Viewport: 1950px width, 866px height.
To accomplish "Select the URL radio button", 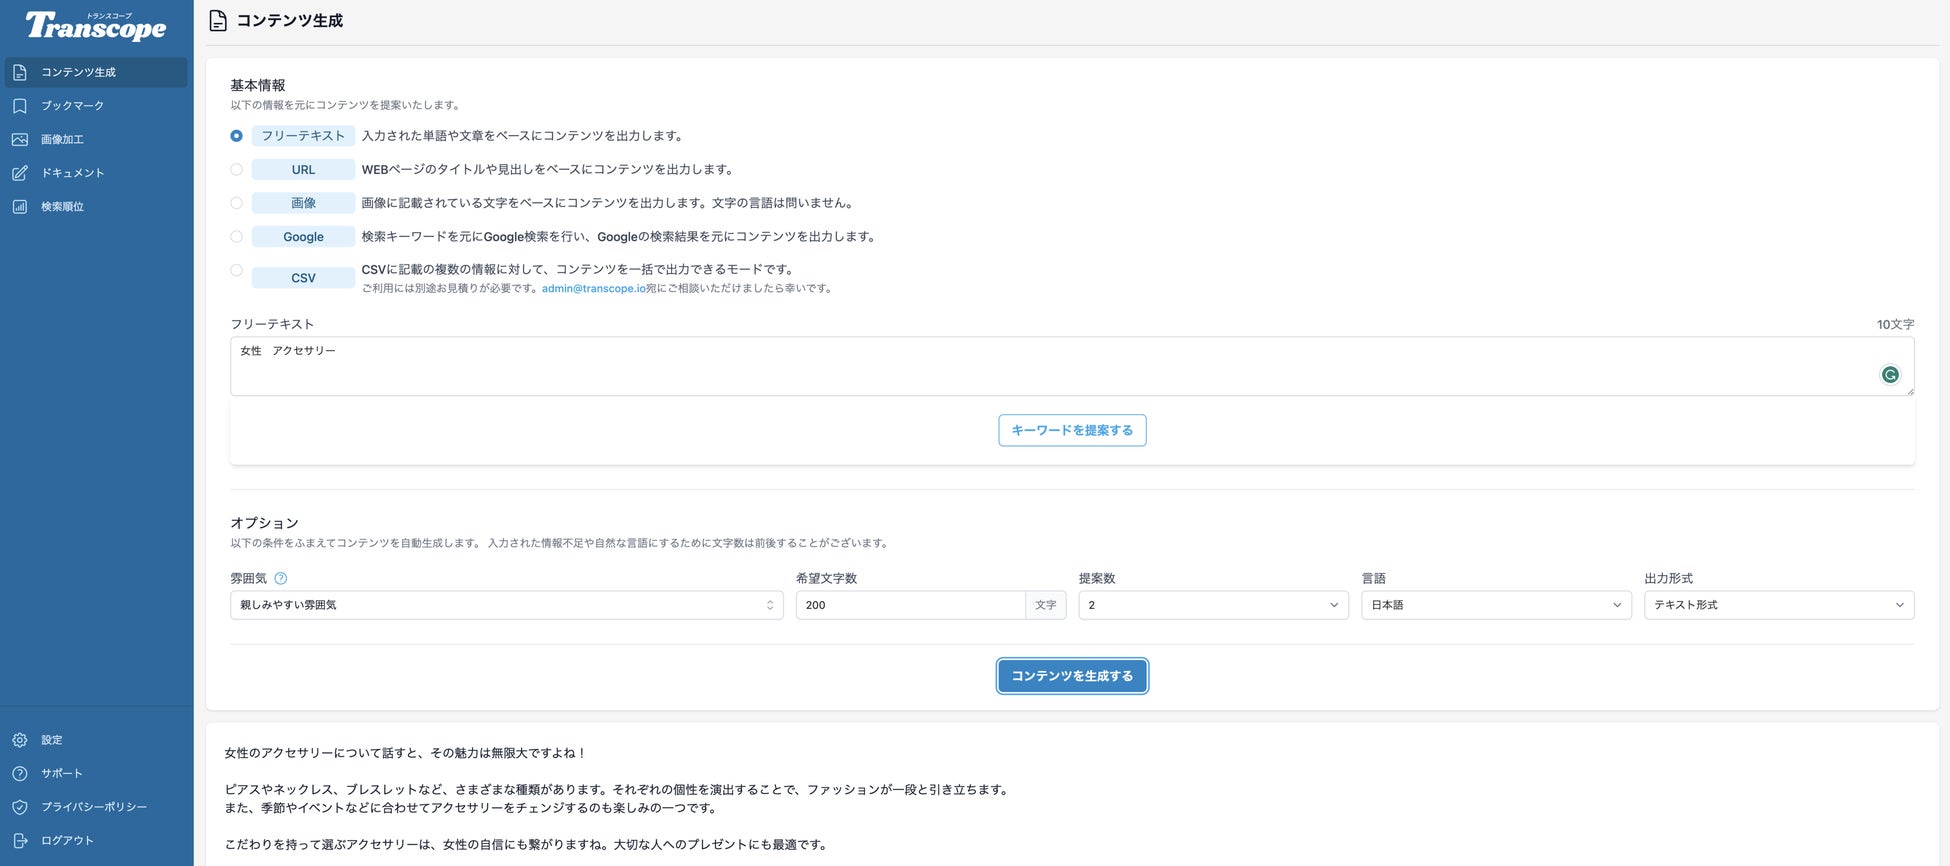I will [x=236, y=170].
